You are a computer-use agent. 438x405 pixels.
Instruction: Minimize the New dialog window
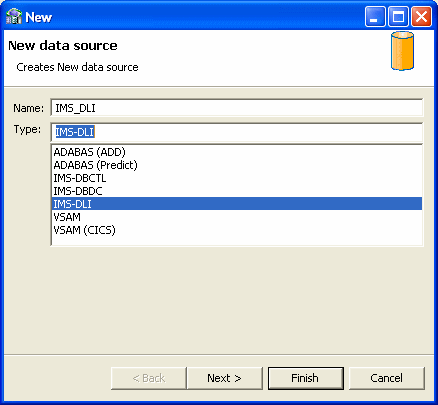pyautogui.click(x=375, y=16)
